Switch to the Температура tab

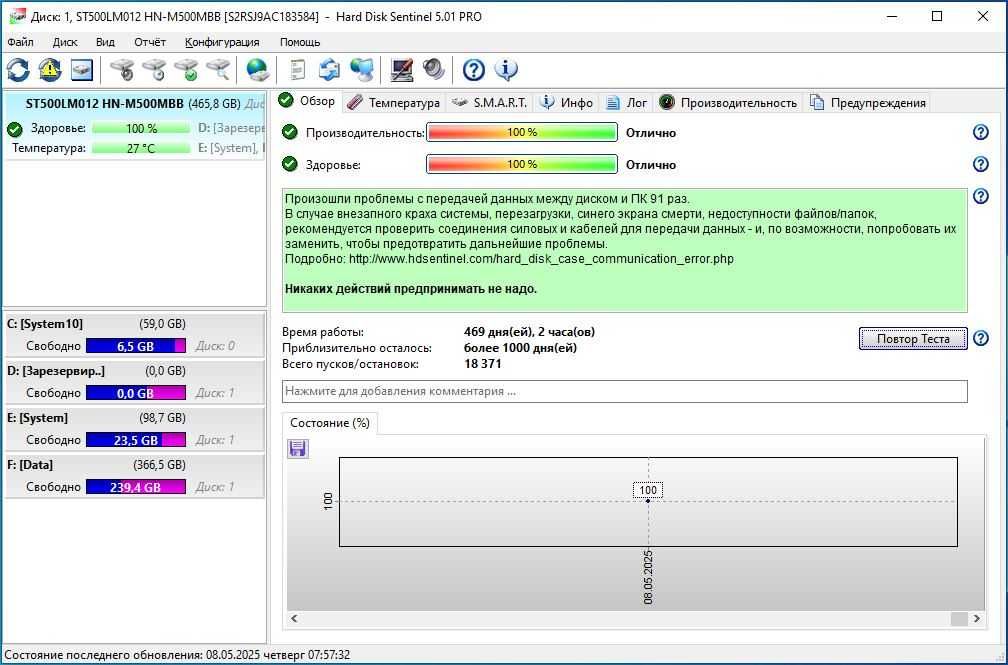coord(393,103)
